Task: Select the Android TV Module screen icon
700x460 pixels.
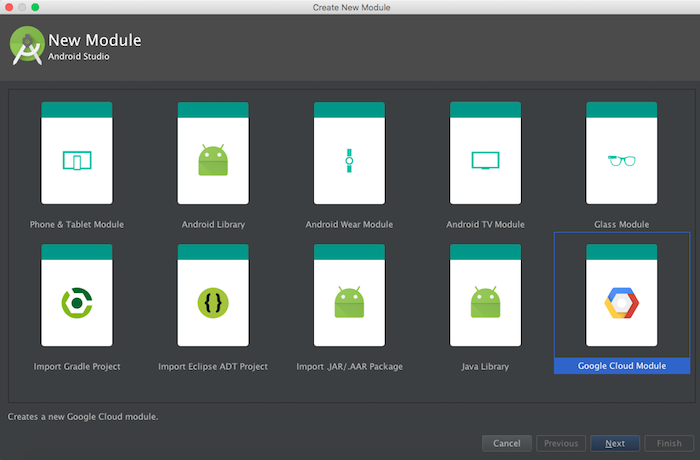Action: tap(485, 160)
